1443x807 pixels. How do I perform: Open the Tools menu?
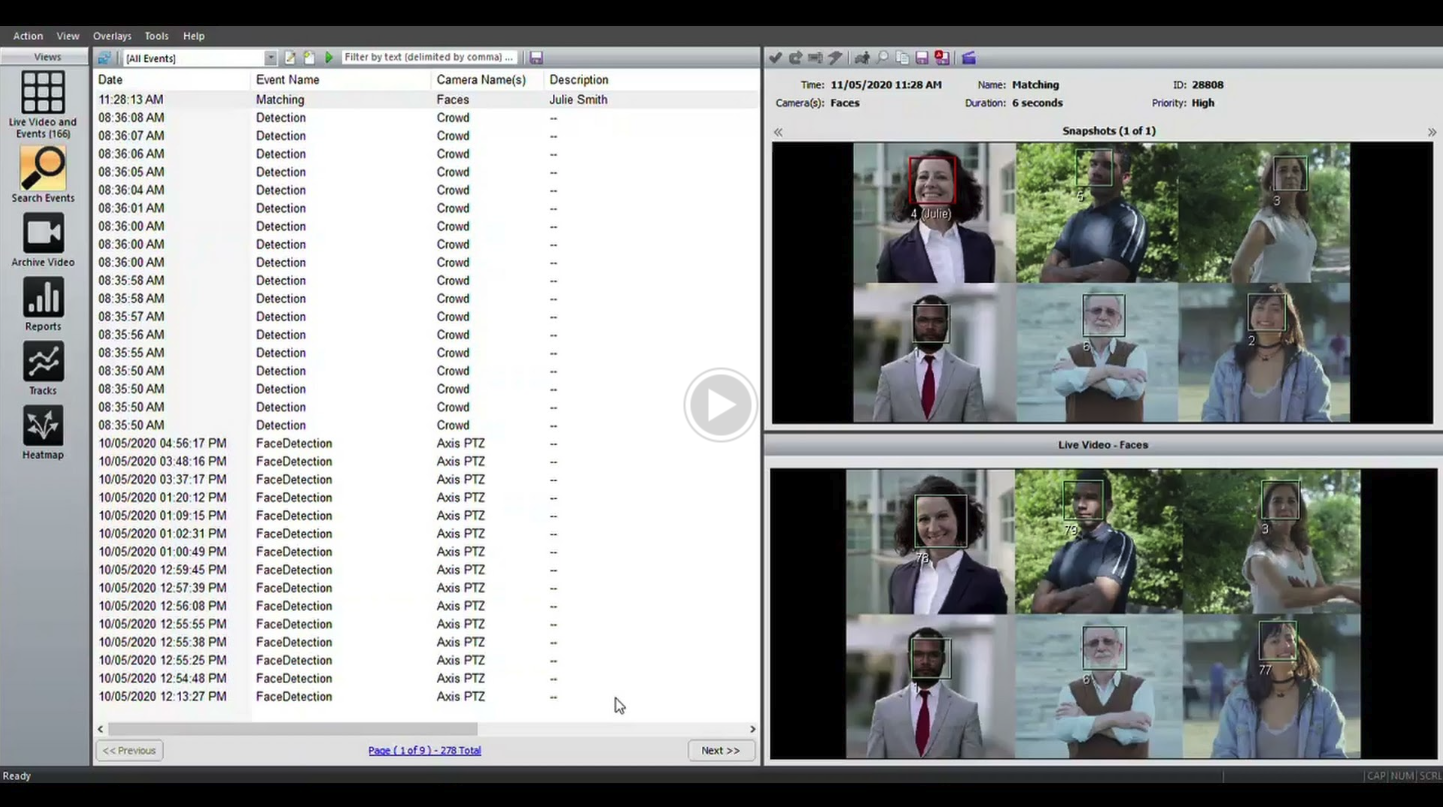(x=156, y=36)
